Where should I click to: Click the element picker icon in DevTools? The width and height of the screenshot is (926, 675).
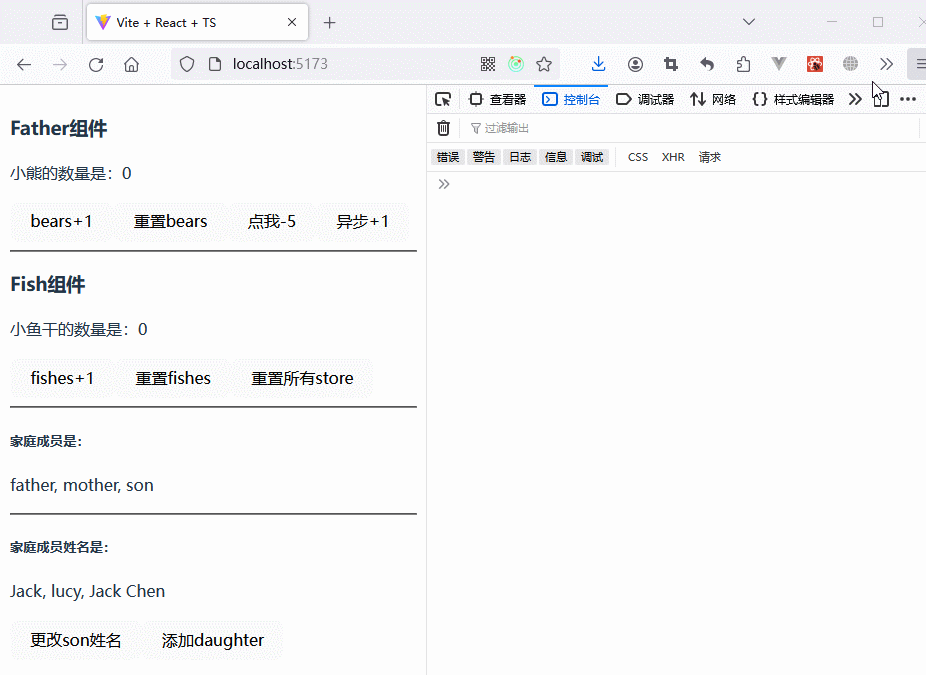(x=443, y=99)
